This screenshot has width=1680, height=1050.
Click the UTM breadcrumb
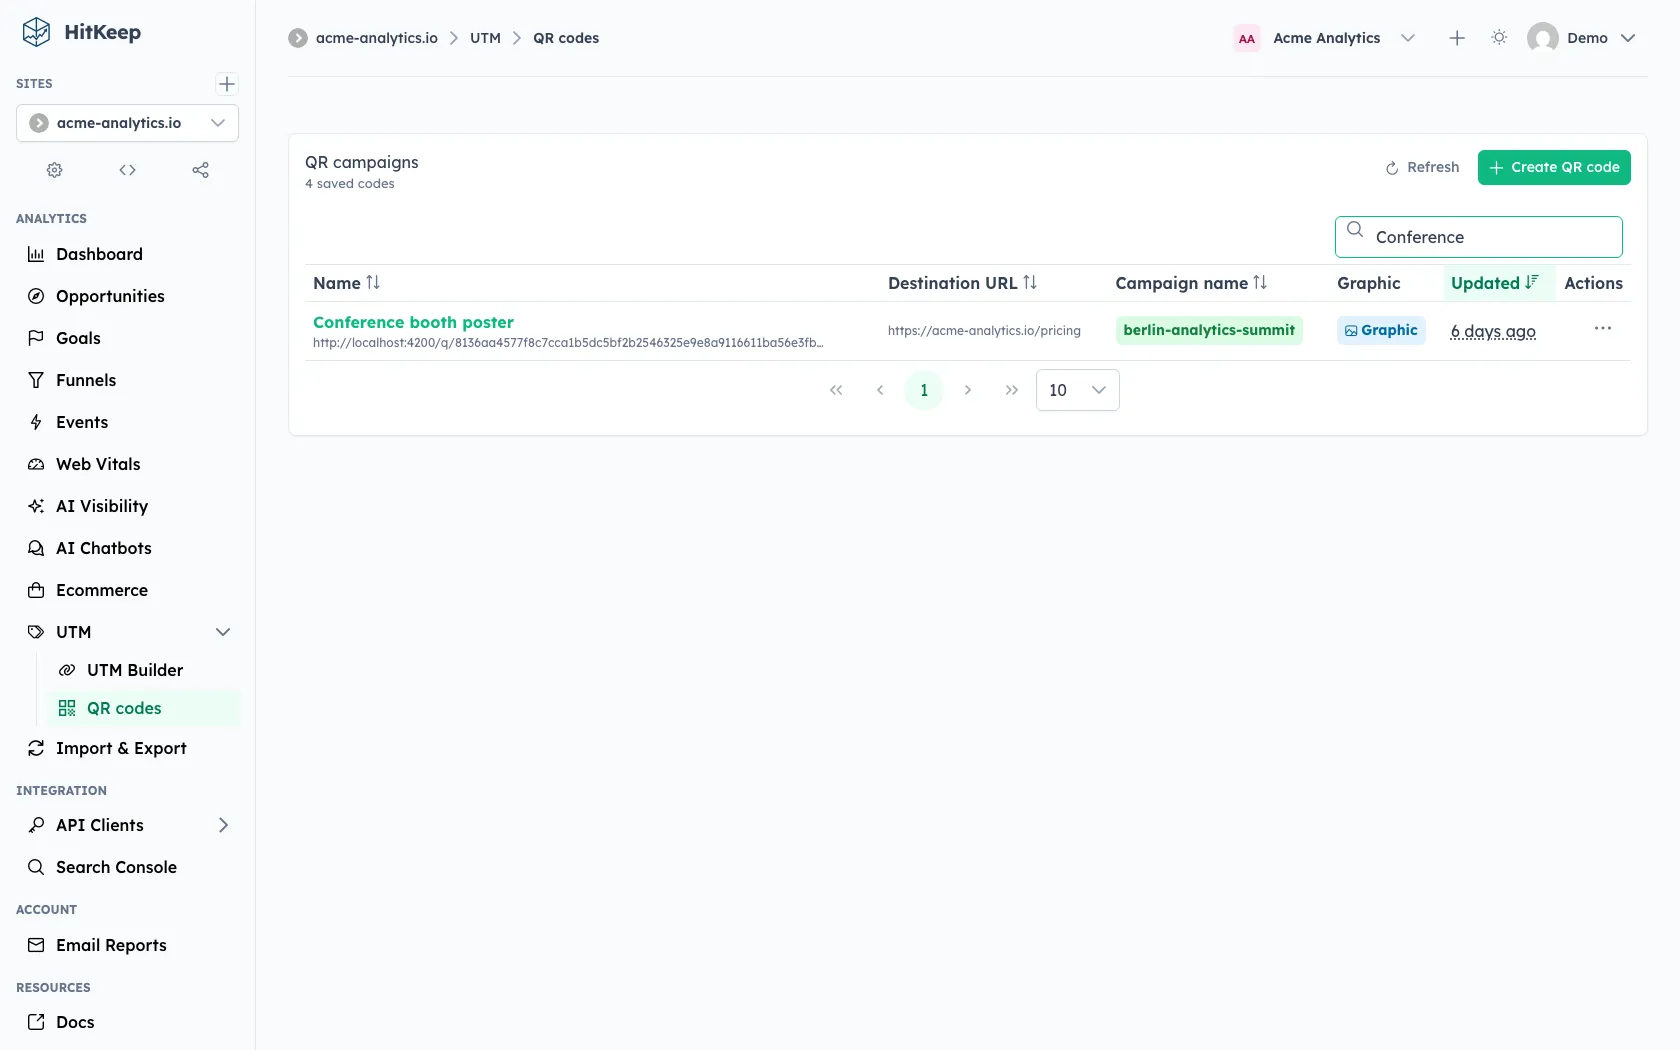485,38
